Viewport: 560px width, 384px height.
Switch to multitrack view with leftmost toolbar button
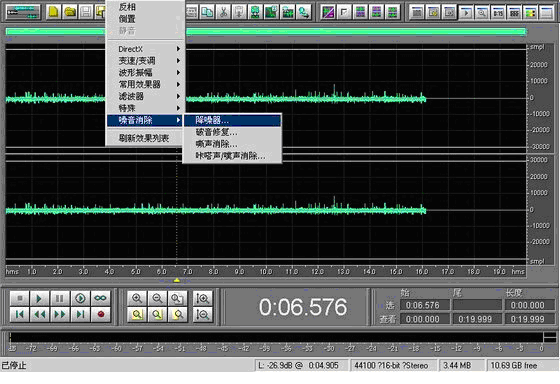click(x=23, y=12)
